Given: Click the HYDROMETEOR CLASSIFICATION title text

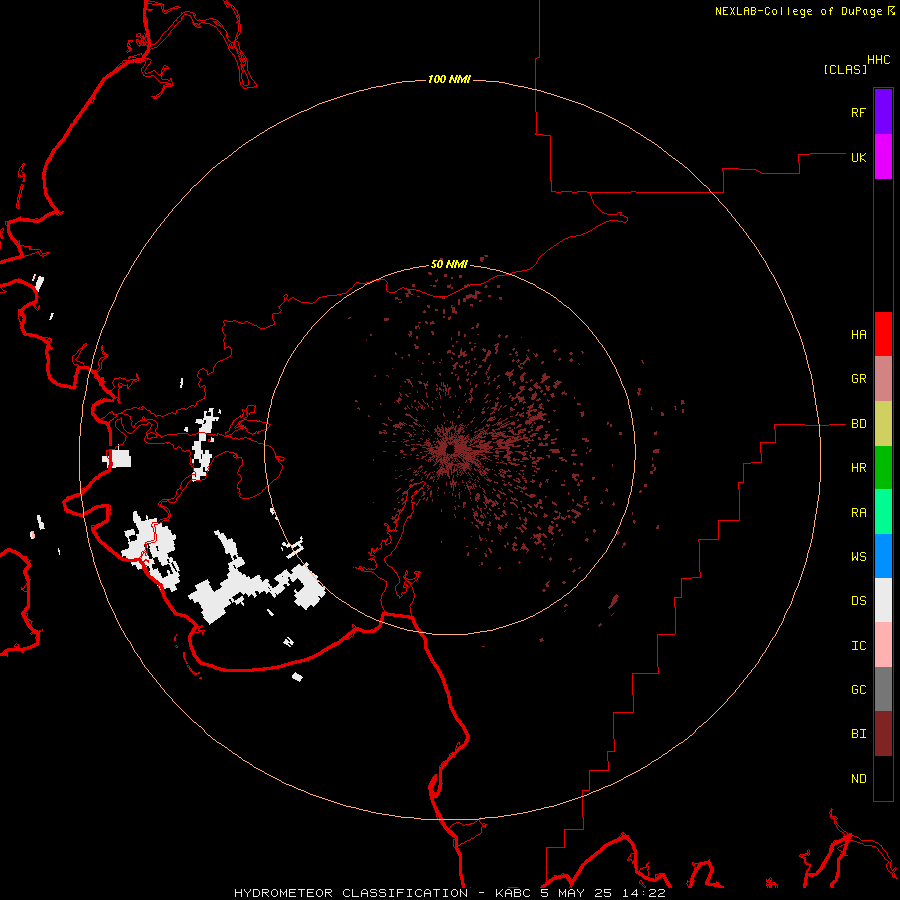Looking at the screenshot, I should tap(351, 893).
